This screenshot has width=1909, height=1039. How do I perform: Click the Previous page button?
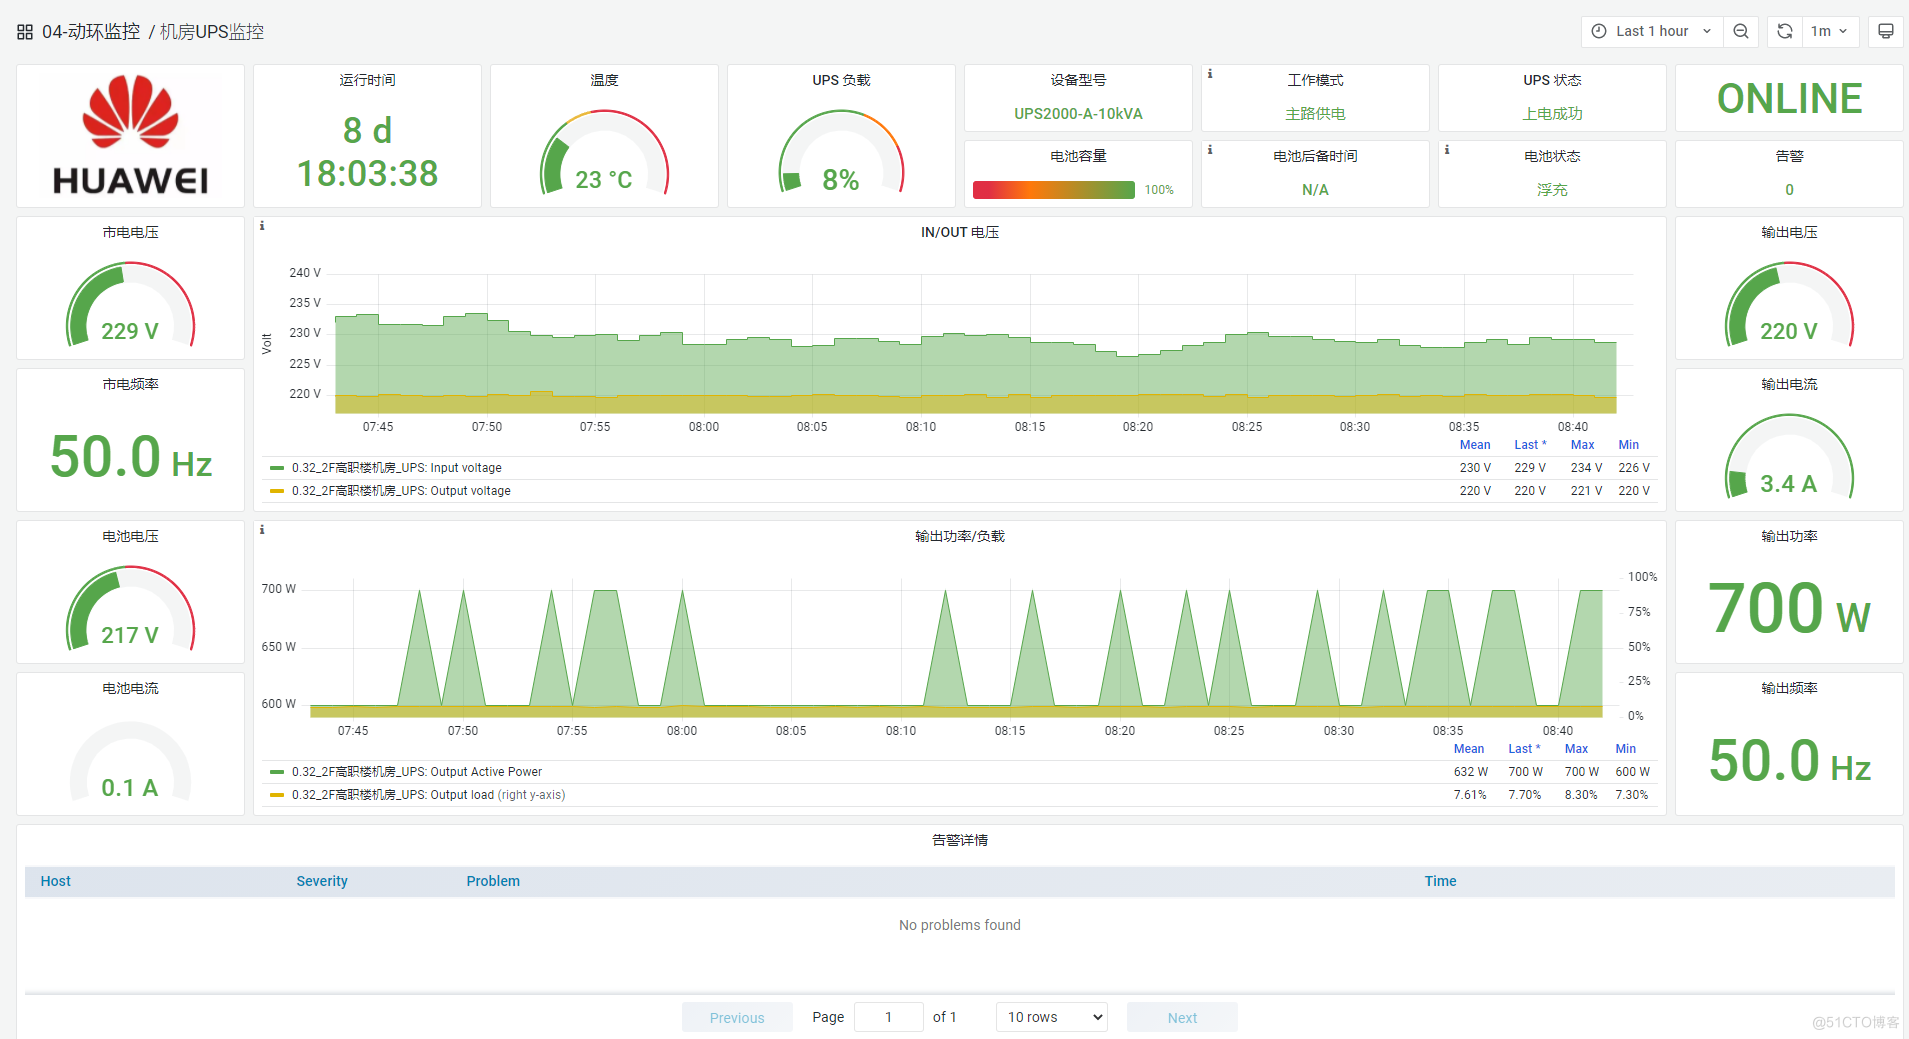[x=737, y=1017]
